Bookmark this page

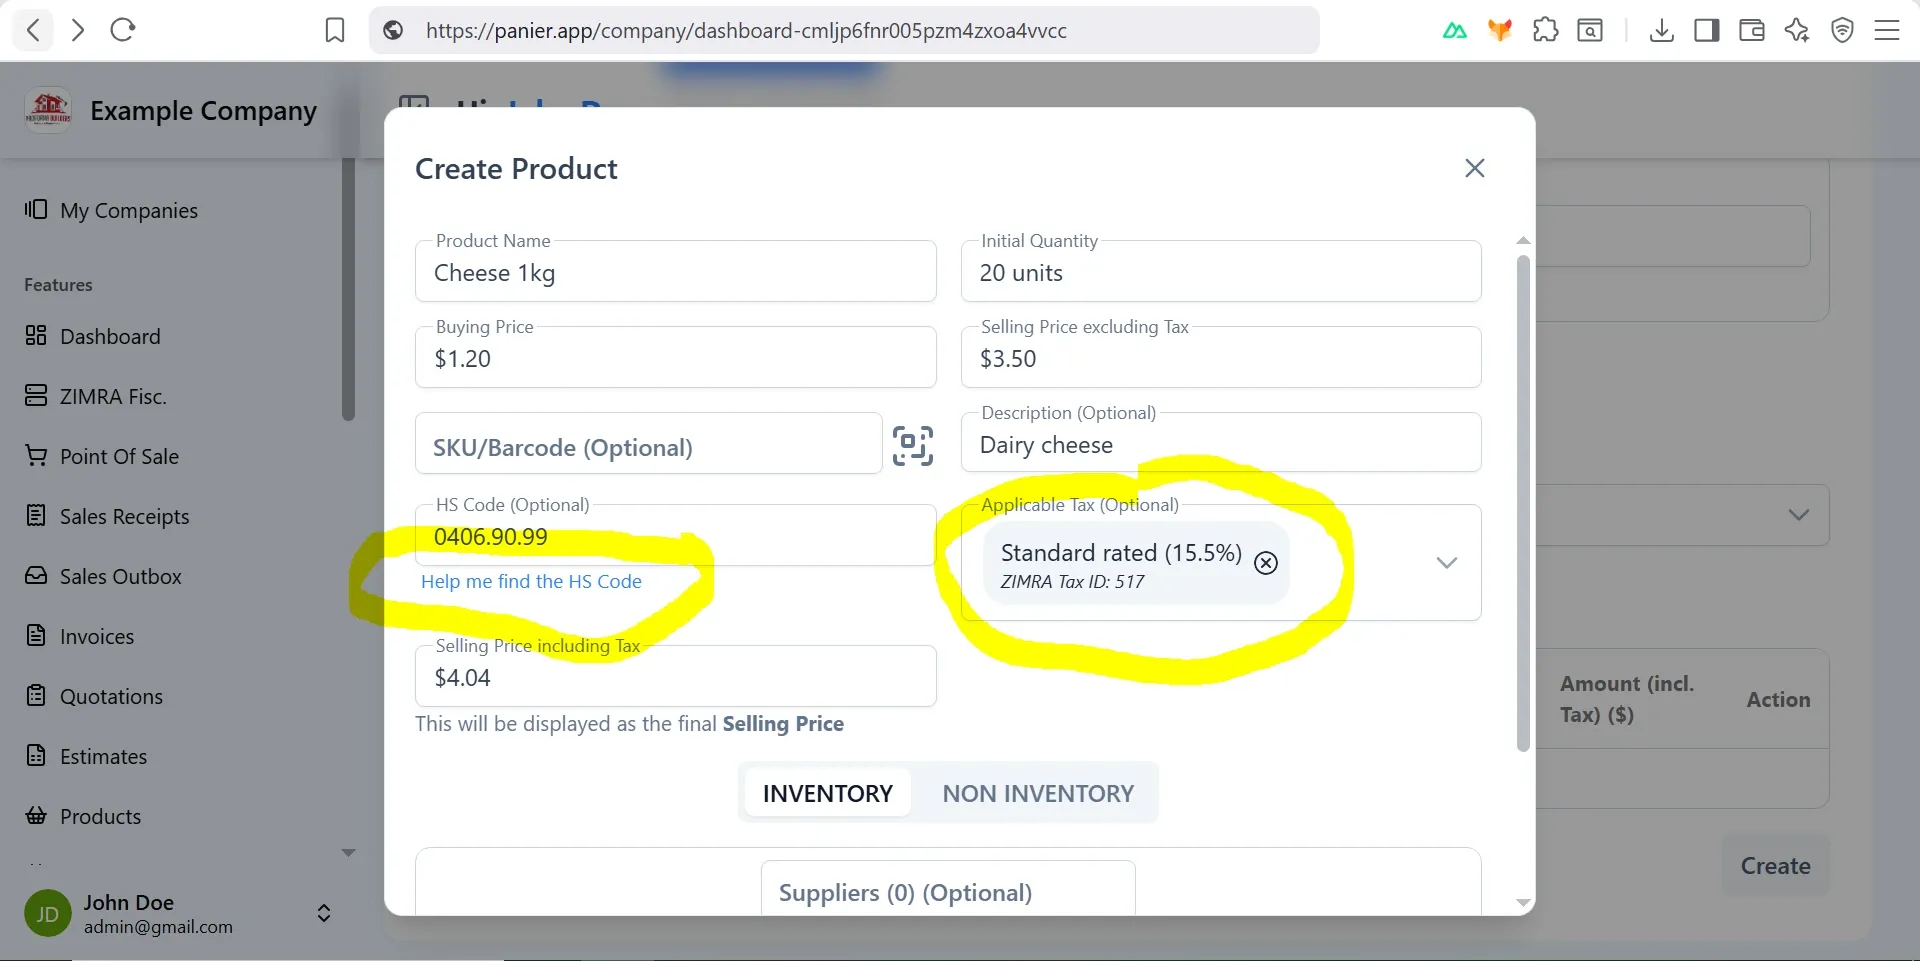(335, 31)
